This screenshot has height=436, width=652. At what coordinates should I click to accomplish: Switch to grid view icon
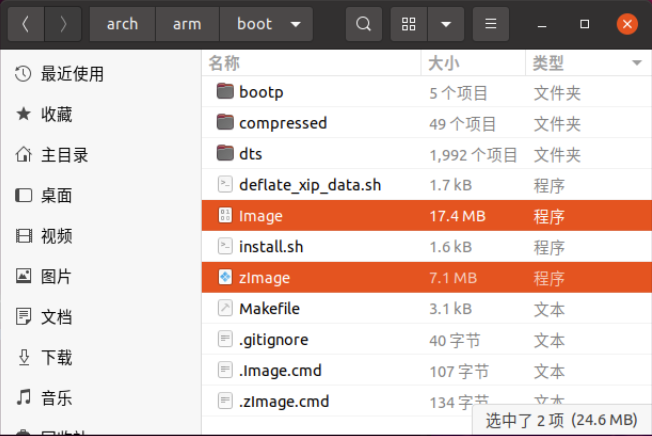pyautogui.click(x=409, y=24)
